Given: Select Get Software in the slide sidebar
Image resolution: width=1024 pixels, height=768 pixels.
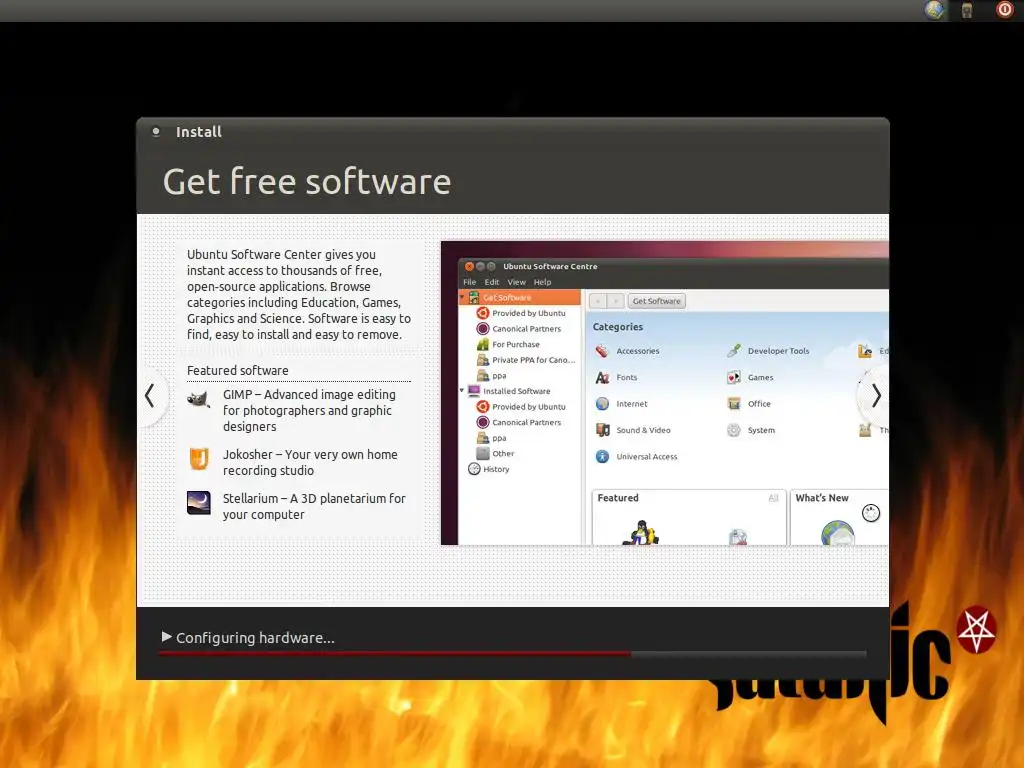Looking at the screenshot, I should point(520,297).
